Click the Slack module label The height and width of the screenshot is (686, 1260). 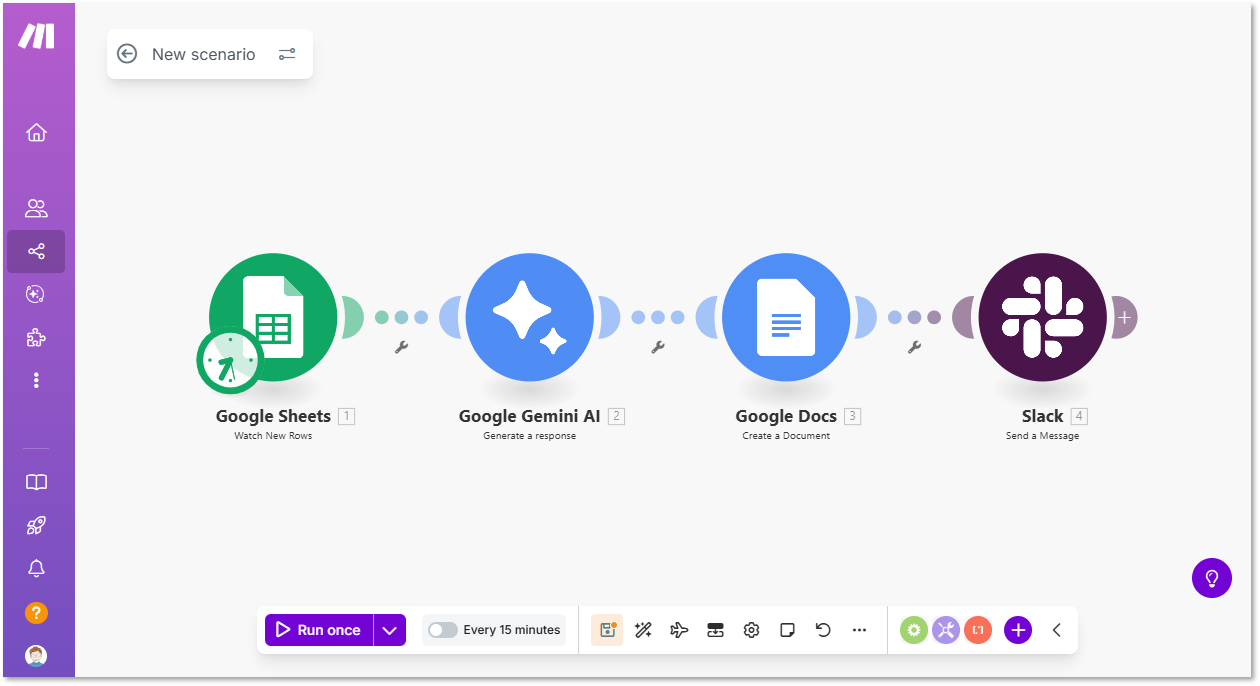tap(1043, 416)
